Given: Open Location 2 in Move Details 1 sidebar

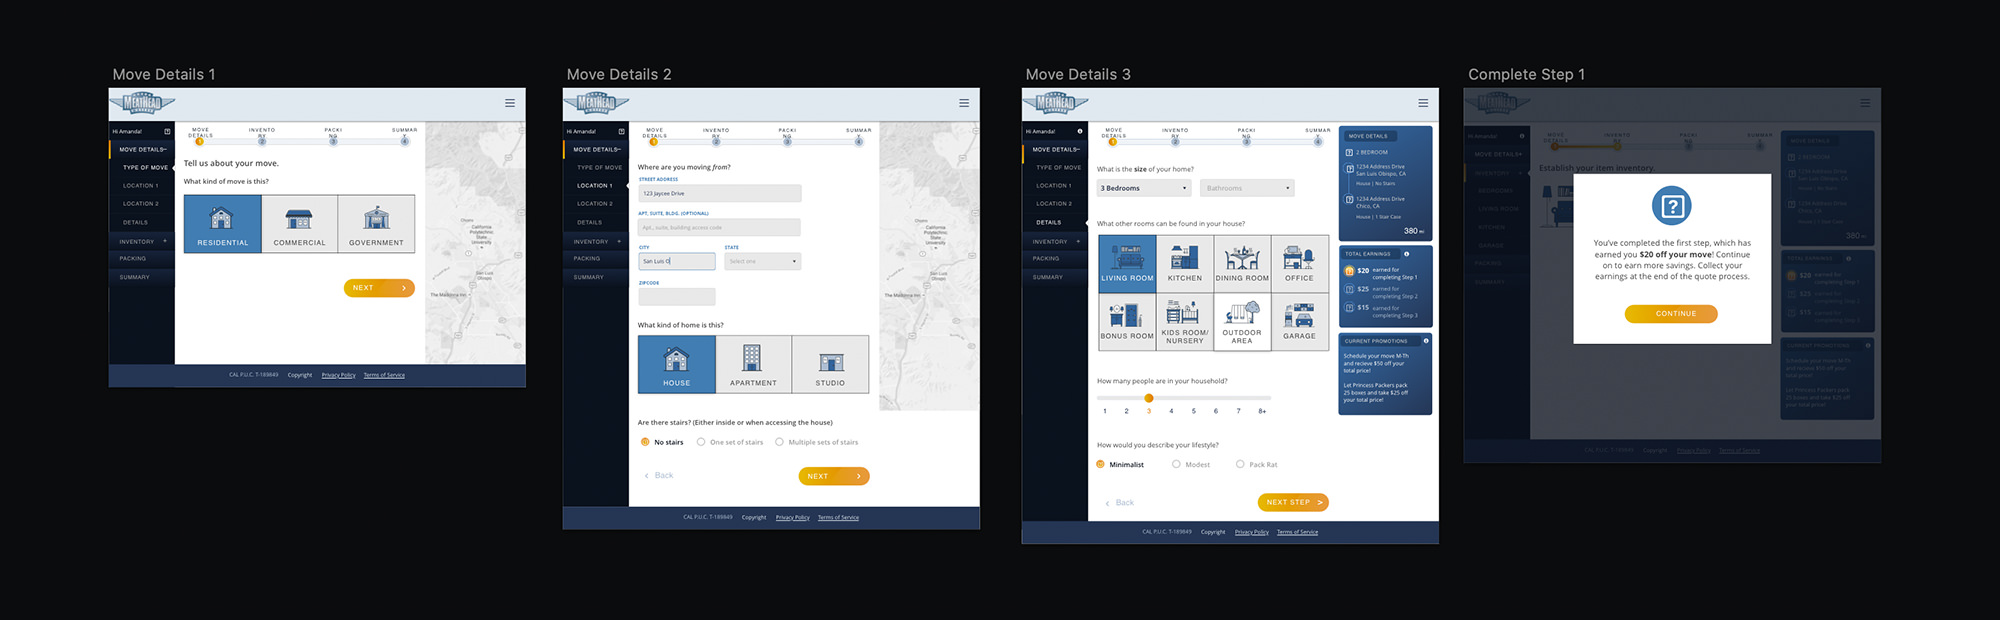Looking at the screenshot, I should [x=141, y=203].
